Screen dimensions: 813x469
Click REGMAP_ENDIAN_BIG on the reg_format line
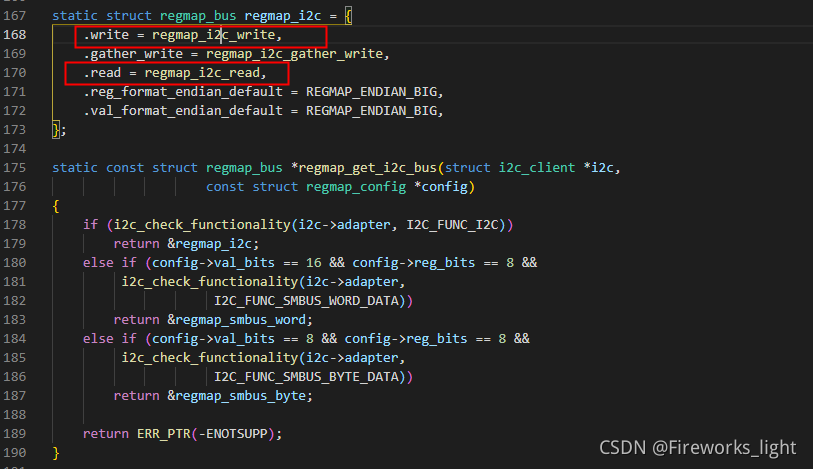coord(371,92)
